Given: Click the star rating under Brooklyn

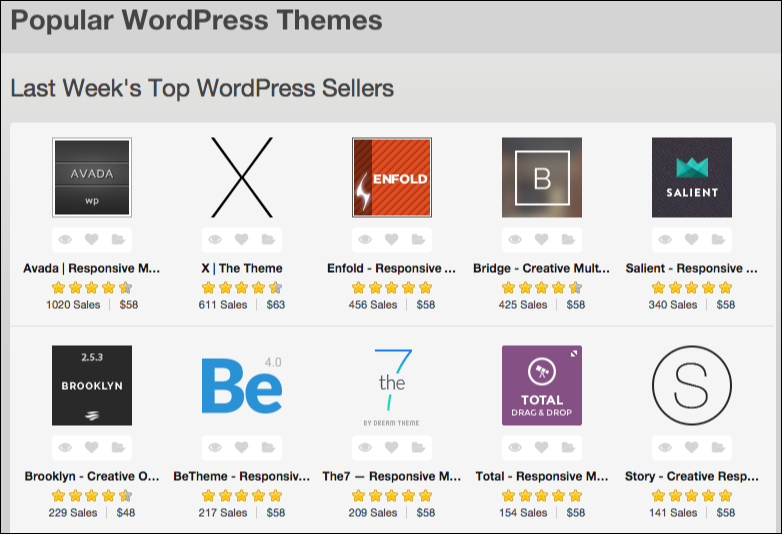Looking at the screenshot, I should click(x=92, y=496).
